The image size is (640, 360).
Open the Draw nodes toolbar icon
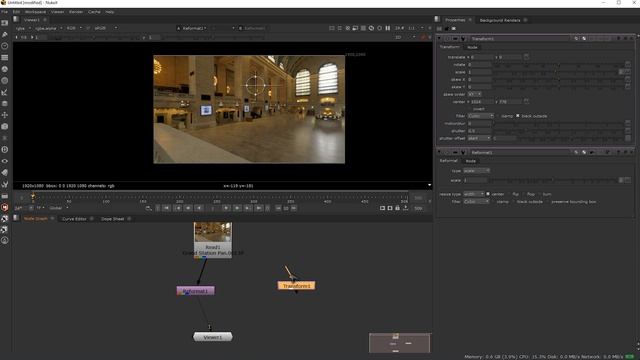click(x=4, y=34)
